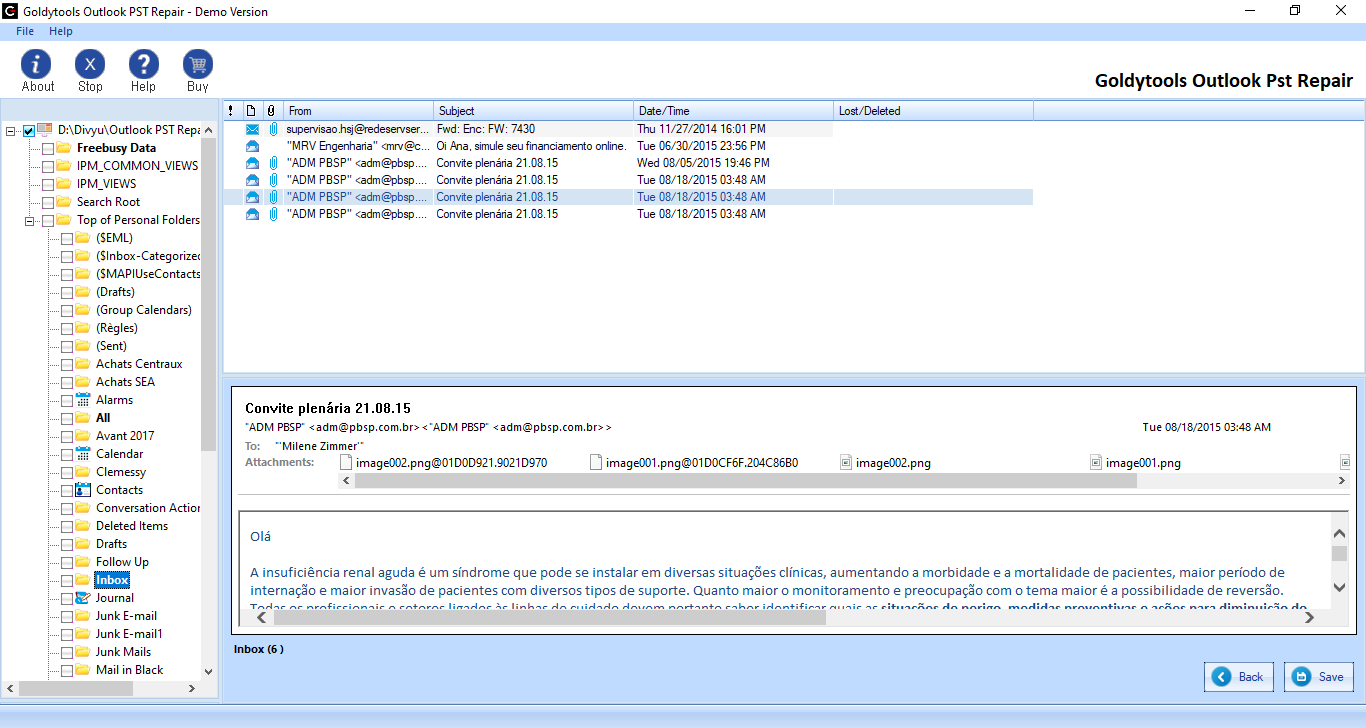1366x728 pixels.
Task: Select the Achats SEA folder
Action: point(125,382)
